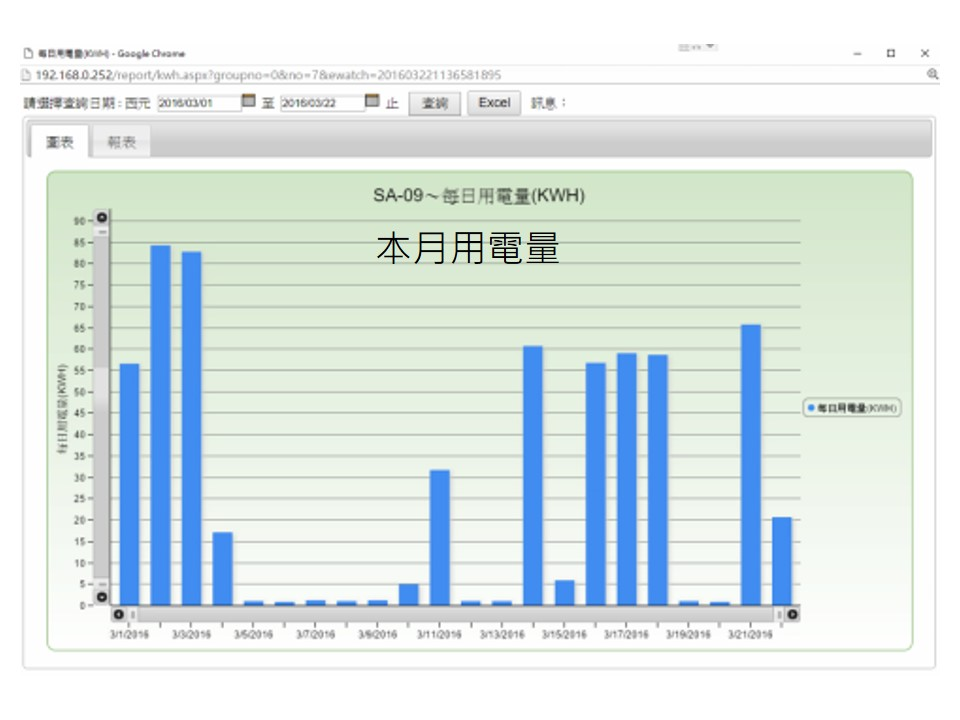Click the horizontal axis scroll-right arrow
This screenshot has width=960, height=720.
point(792,614)
